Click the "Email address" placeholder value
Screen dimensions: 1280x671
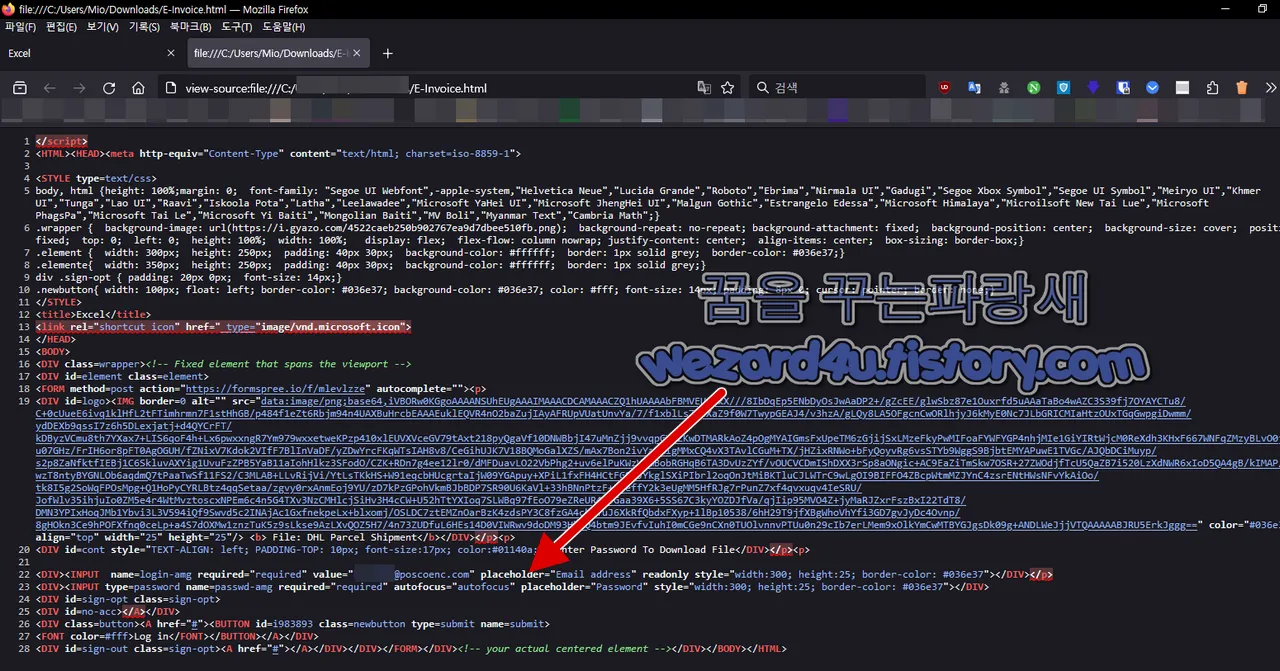click(x=594, y=574)
